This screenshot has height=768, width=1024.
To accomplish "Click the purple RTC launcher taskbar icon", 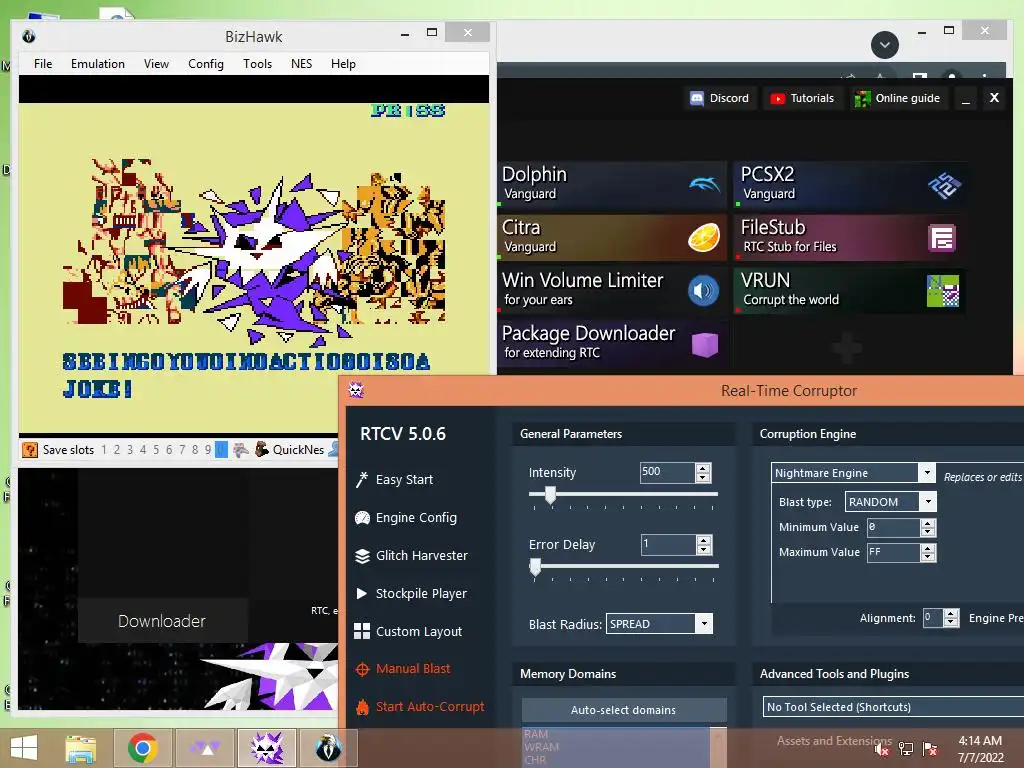I will pyautogui.click(x=206, y=748).
